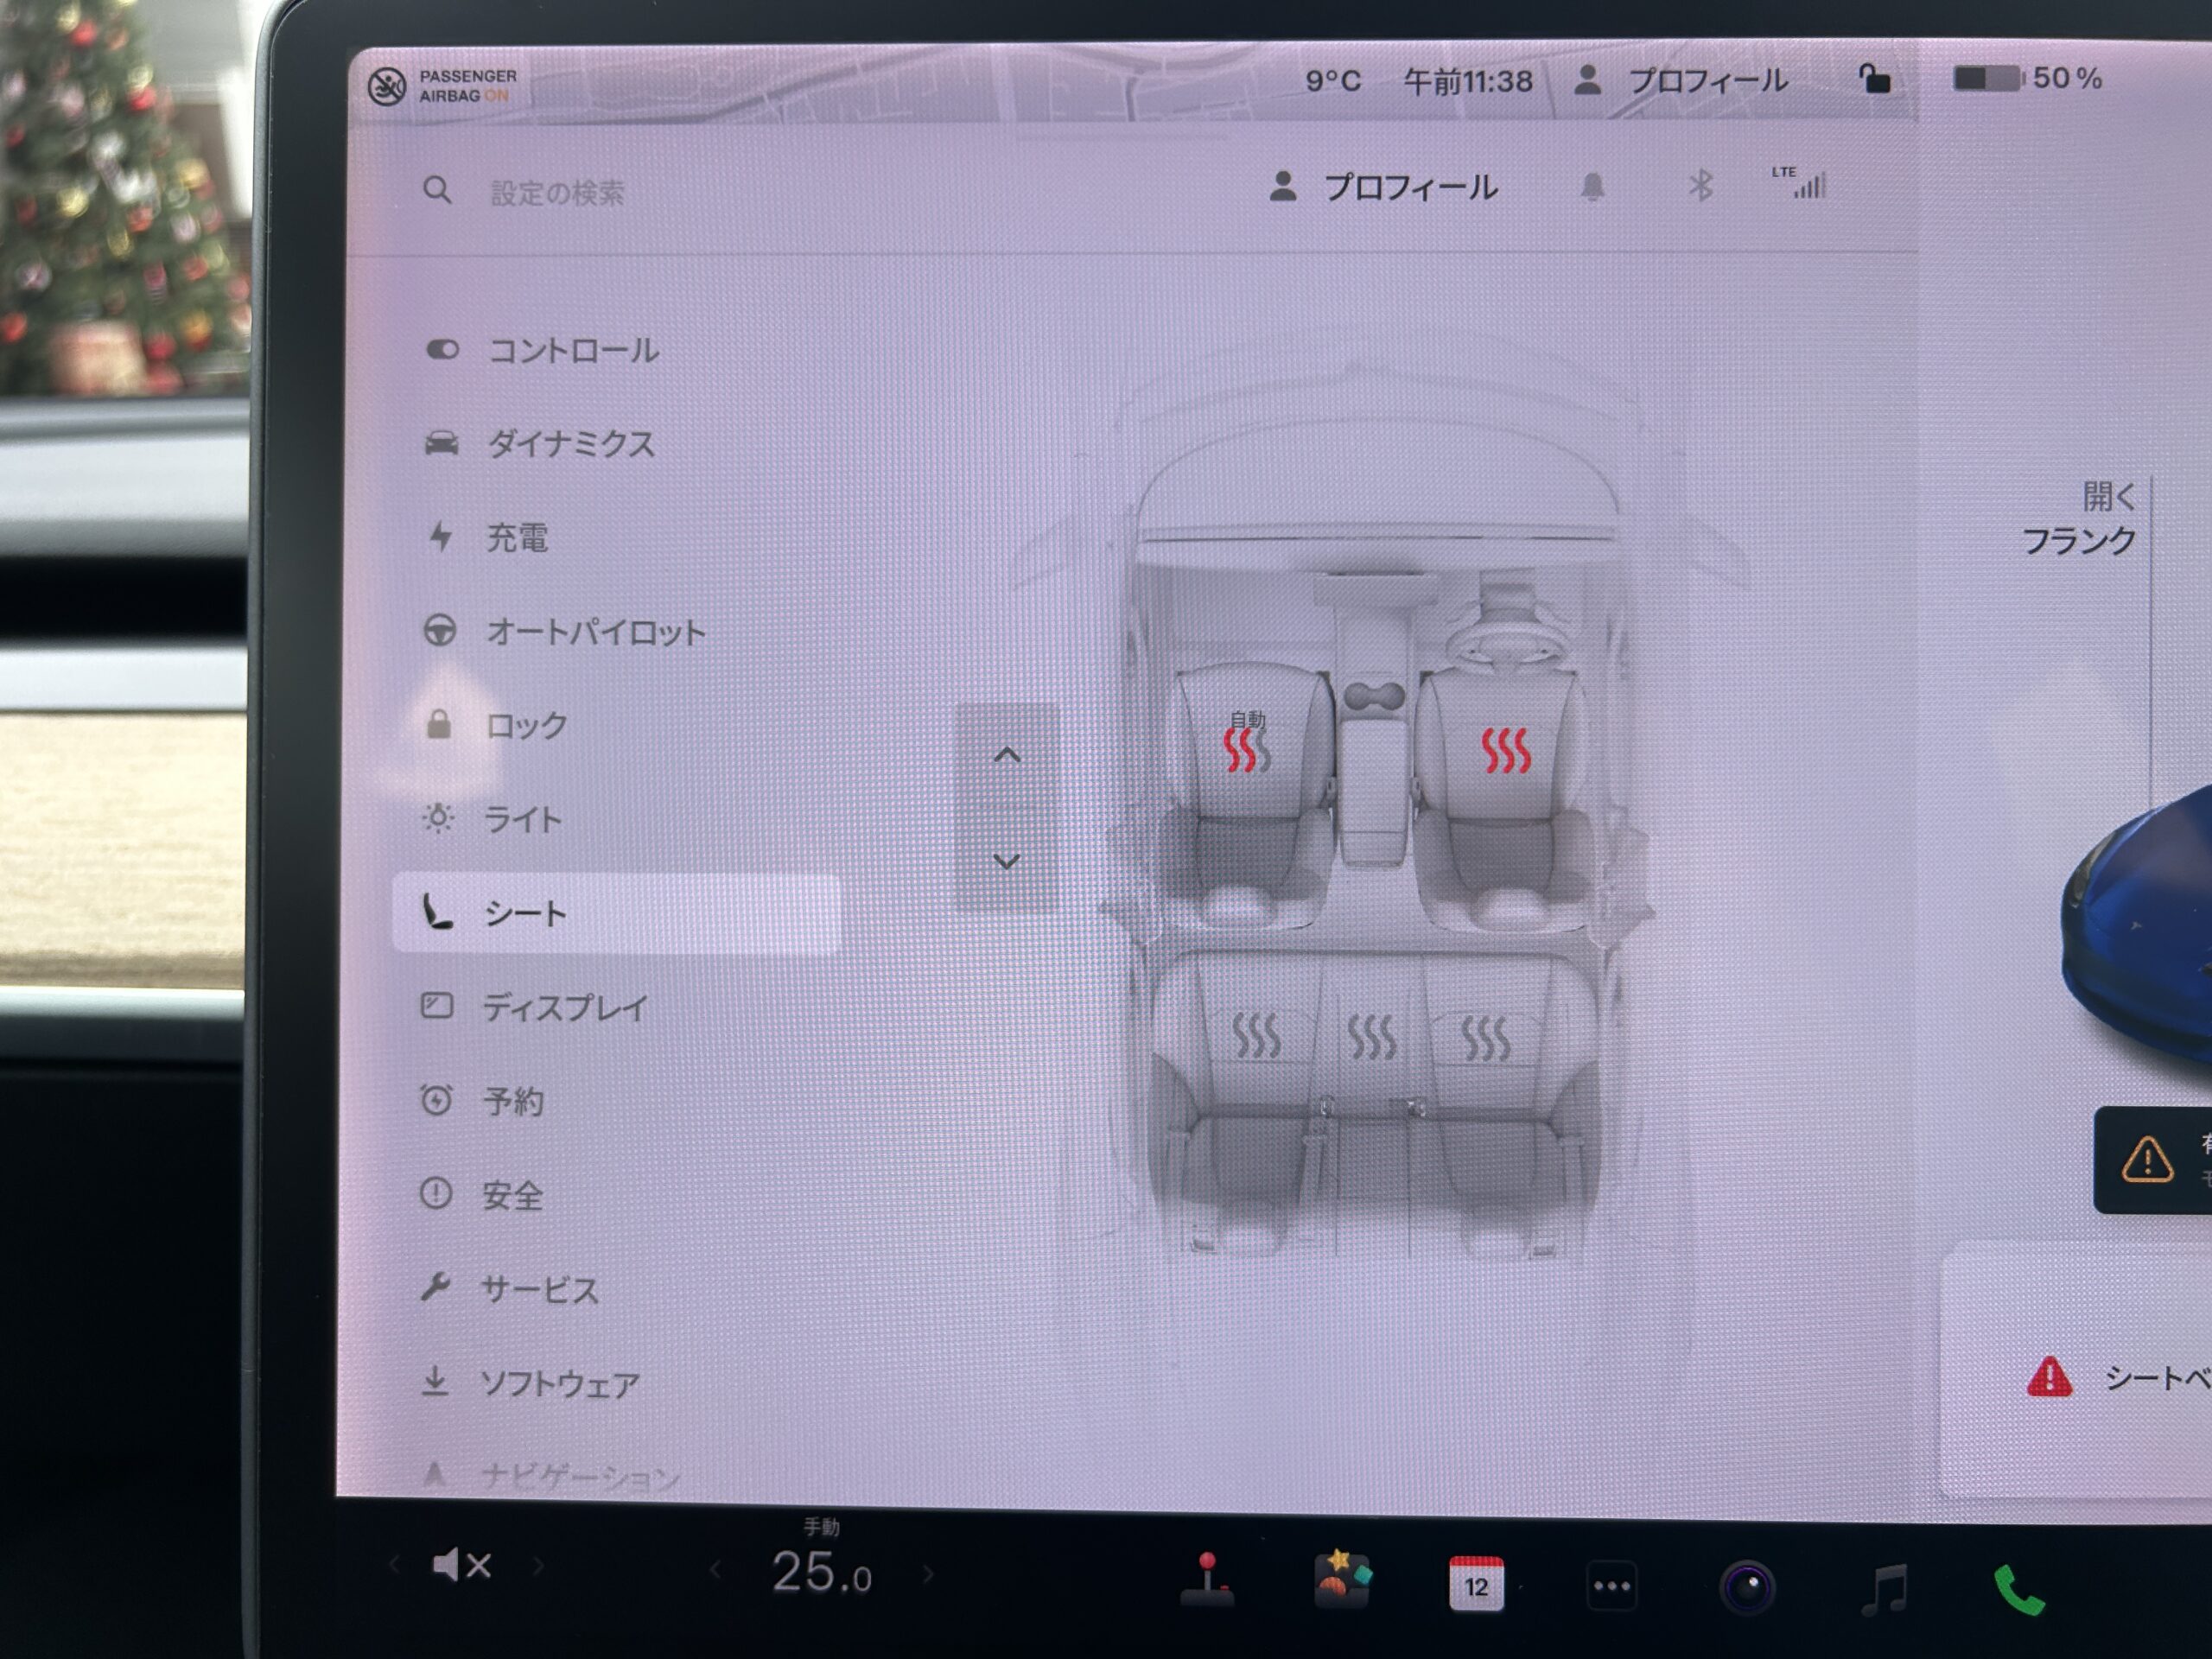Tap the Bluetooth icon
2212x1659 pixels.
(x=1700, y=186)
